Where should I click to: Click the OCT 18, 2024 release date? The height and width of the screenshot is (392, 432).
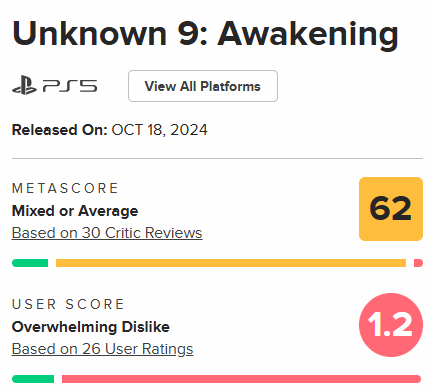point(159,130)
